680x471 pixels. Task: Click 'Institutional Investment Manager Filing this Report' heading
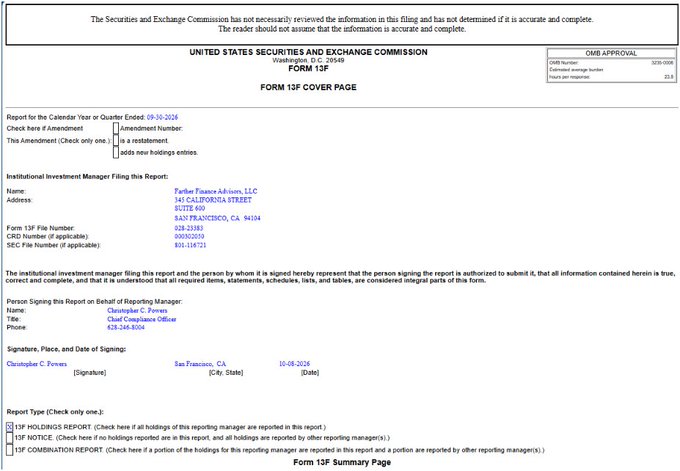[87, 177]
